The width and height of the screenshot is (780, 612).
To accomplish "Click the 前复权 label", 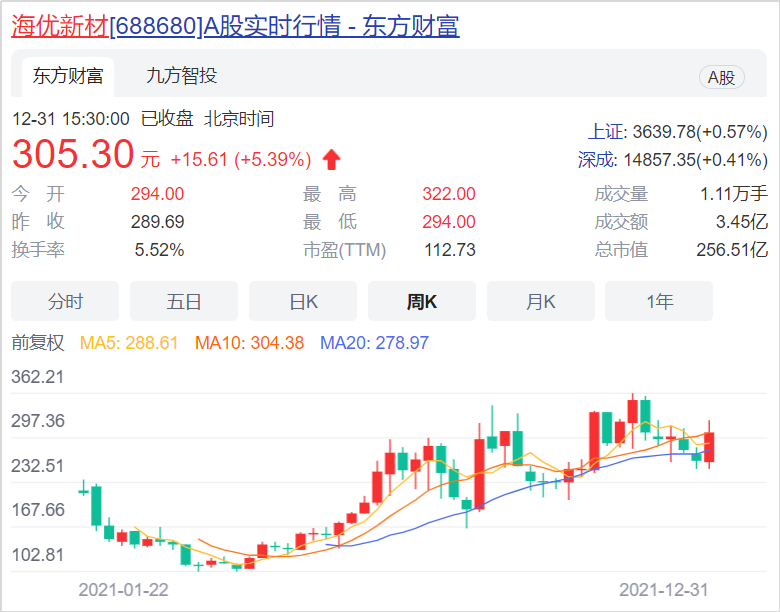I will point(38,342).
